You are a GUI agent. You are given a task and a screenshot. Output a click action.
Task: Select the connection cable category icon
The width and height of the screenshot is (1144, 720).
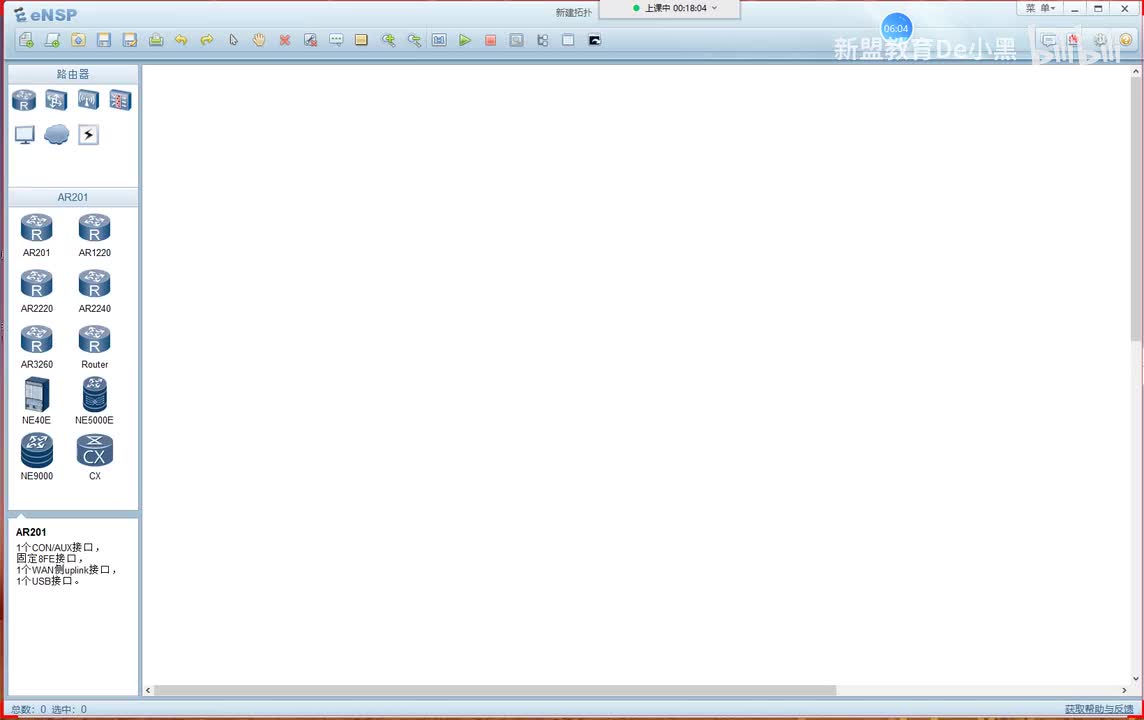click(x=88, y=135)
